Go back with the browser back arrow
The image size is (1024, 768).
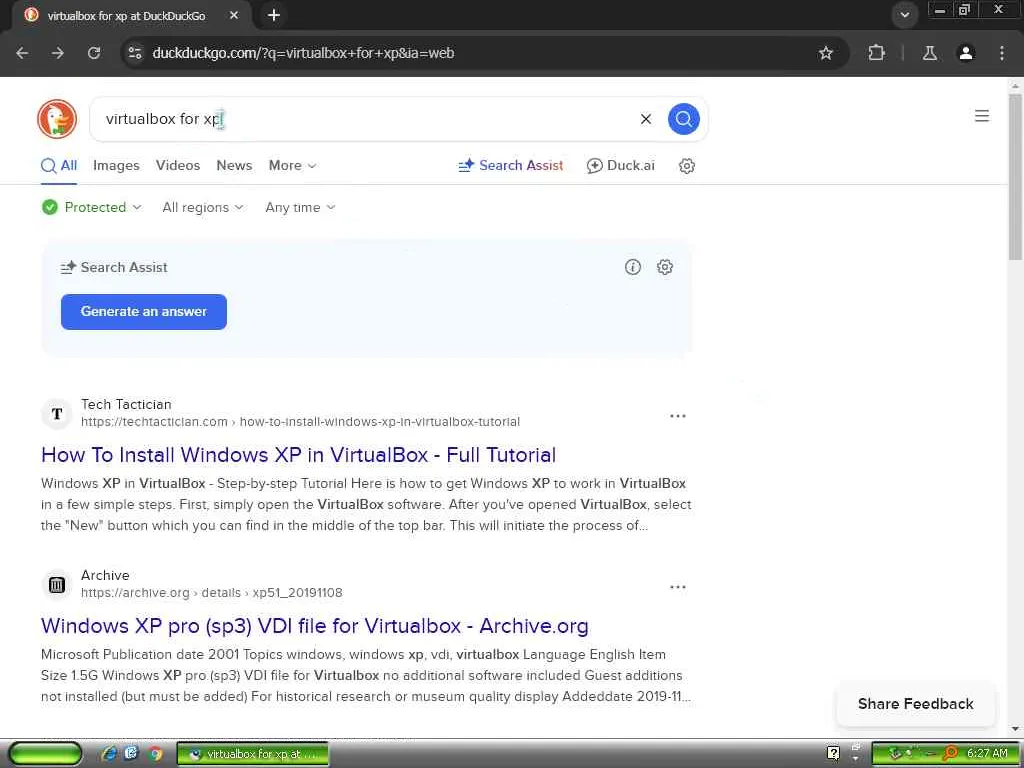click(x=22, y=53)
